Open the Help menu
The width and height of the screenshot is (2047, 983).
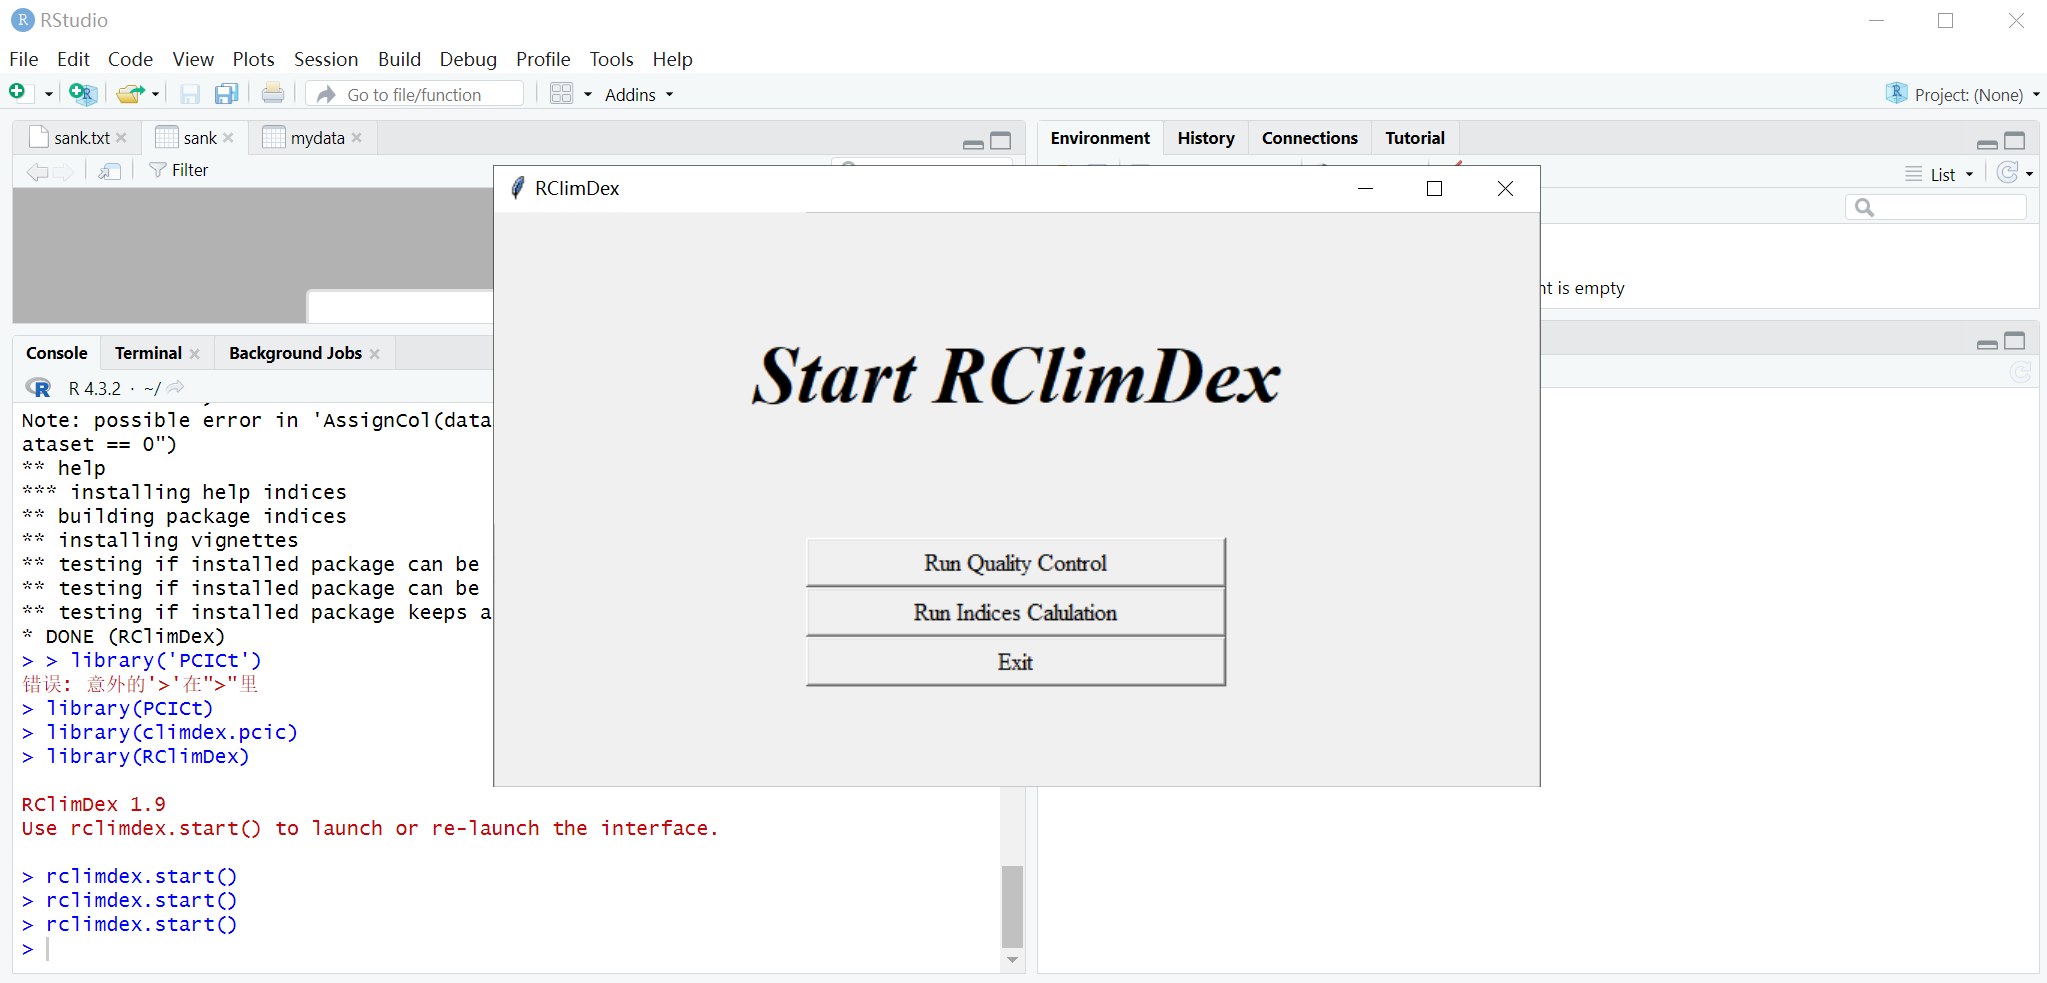click(672, 59)
